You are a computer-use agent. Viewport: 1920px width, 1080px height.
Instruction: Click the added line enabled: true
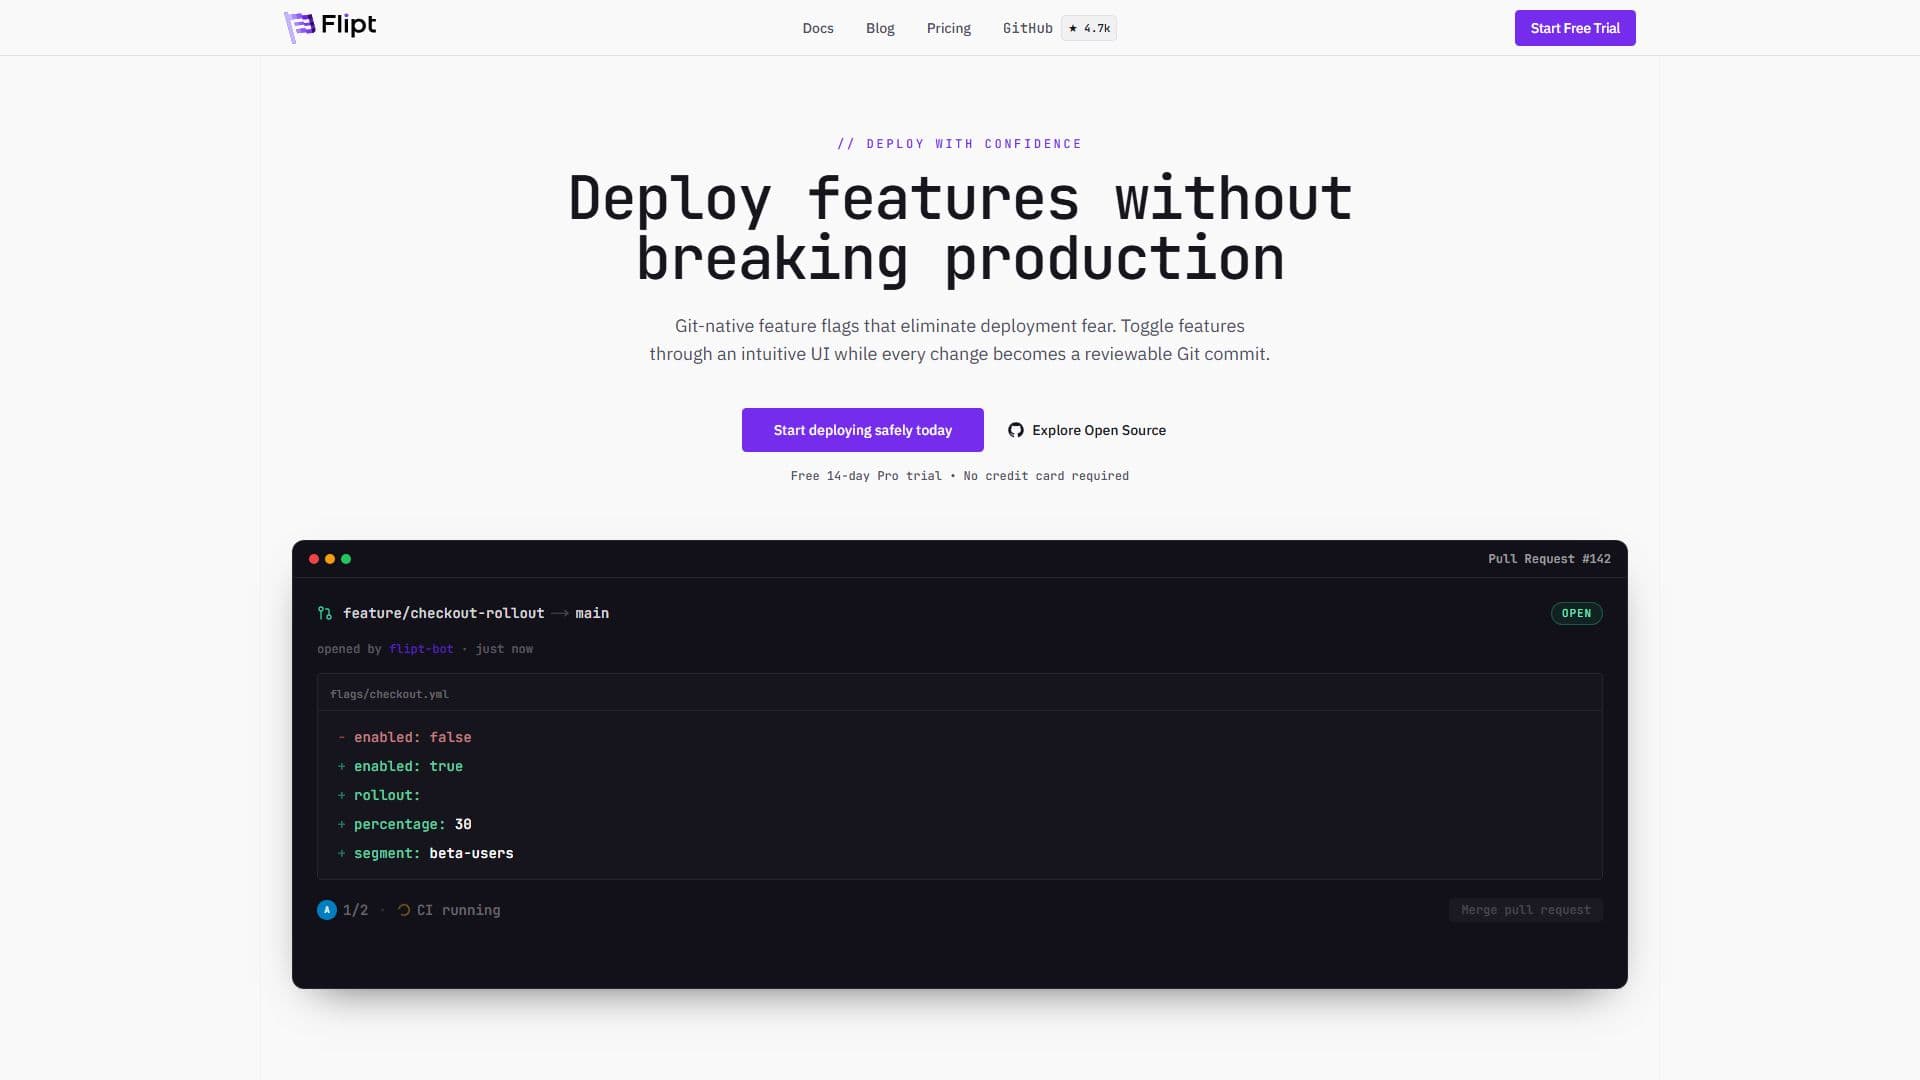tap(408, 766)
